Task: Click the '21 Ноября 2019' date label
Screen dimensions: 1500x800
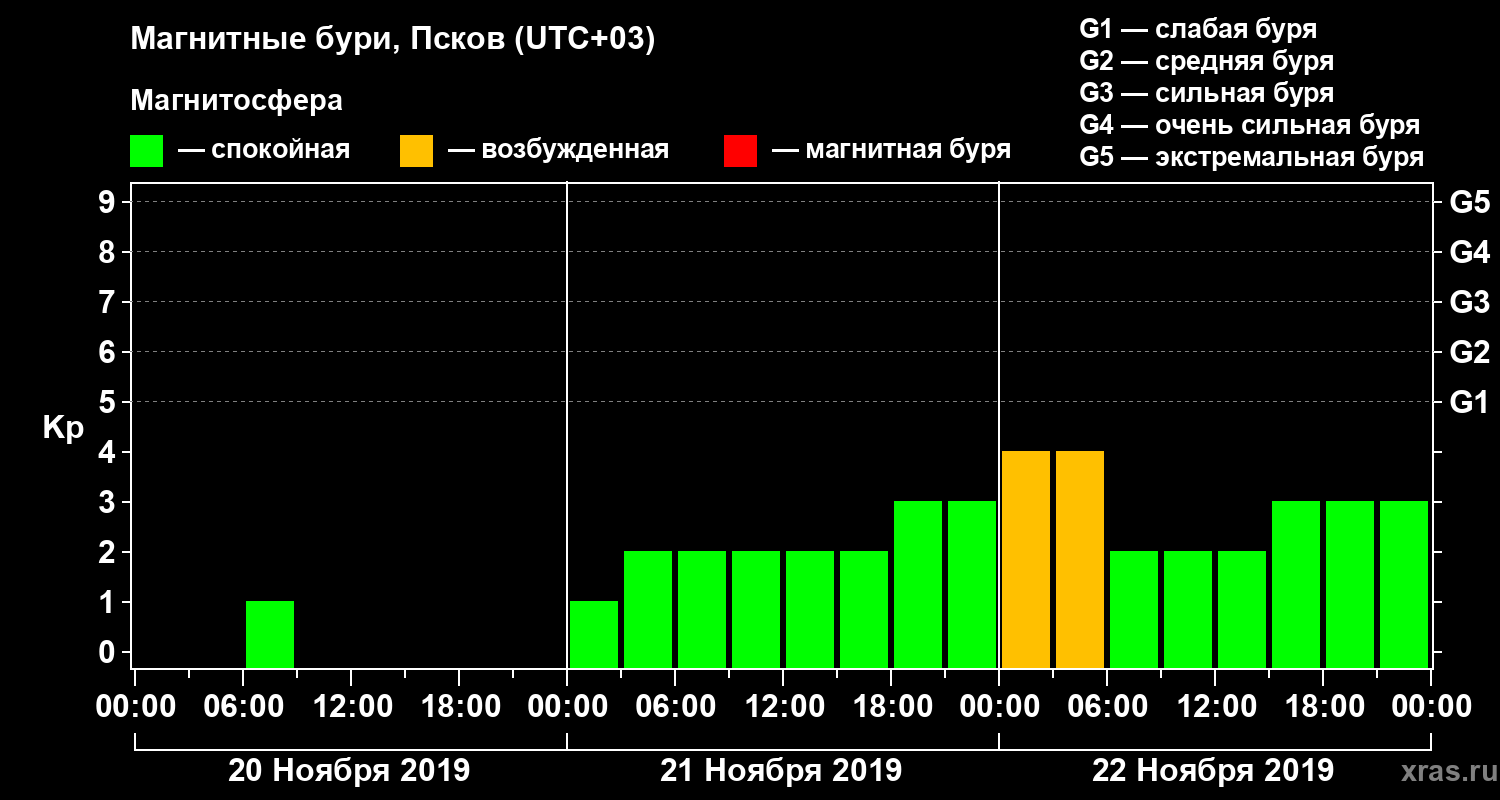Action: [781, 771]
